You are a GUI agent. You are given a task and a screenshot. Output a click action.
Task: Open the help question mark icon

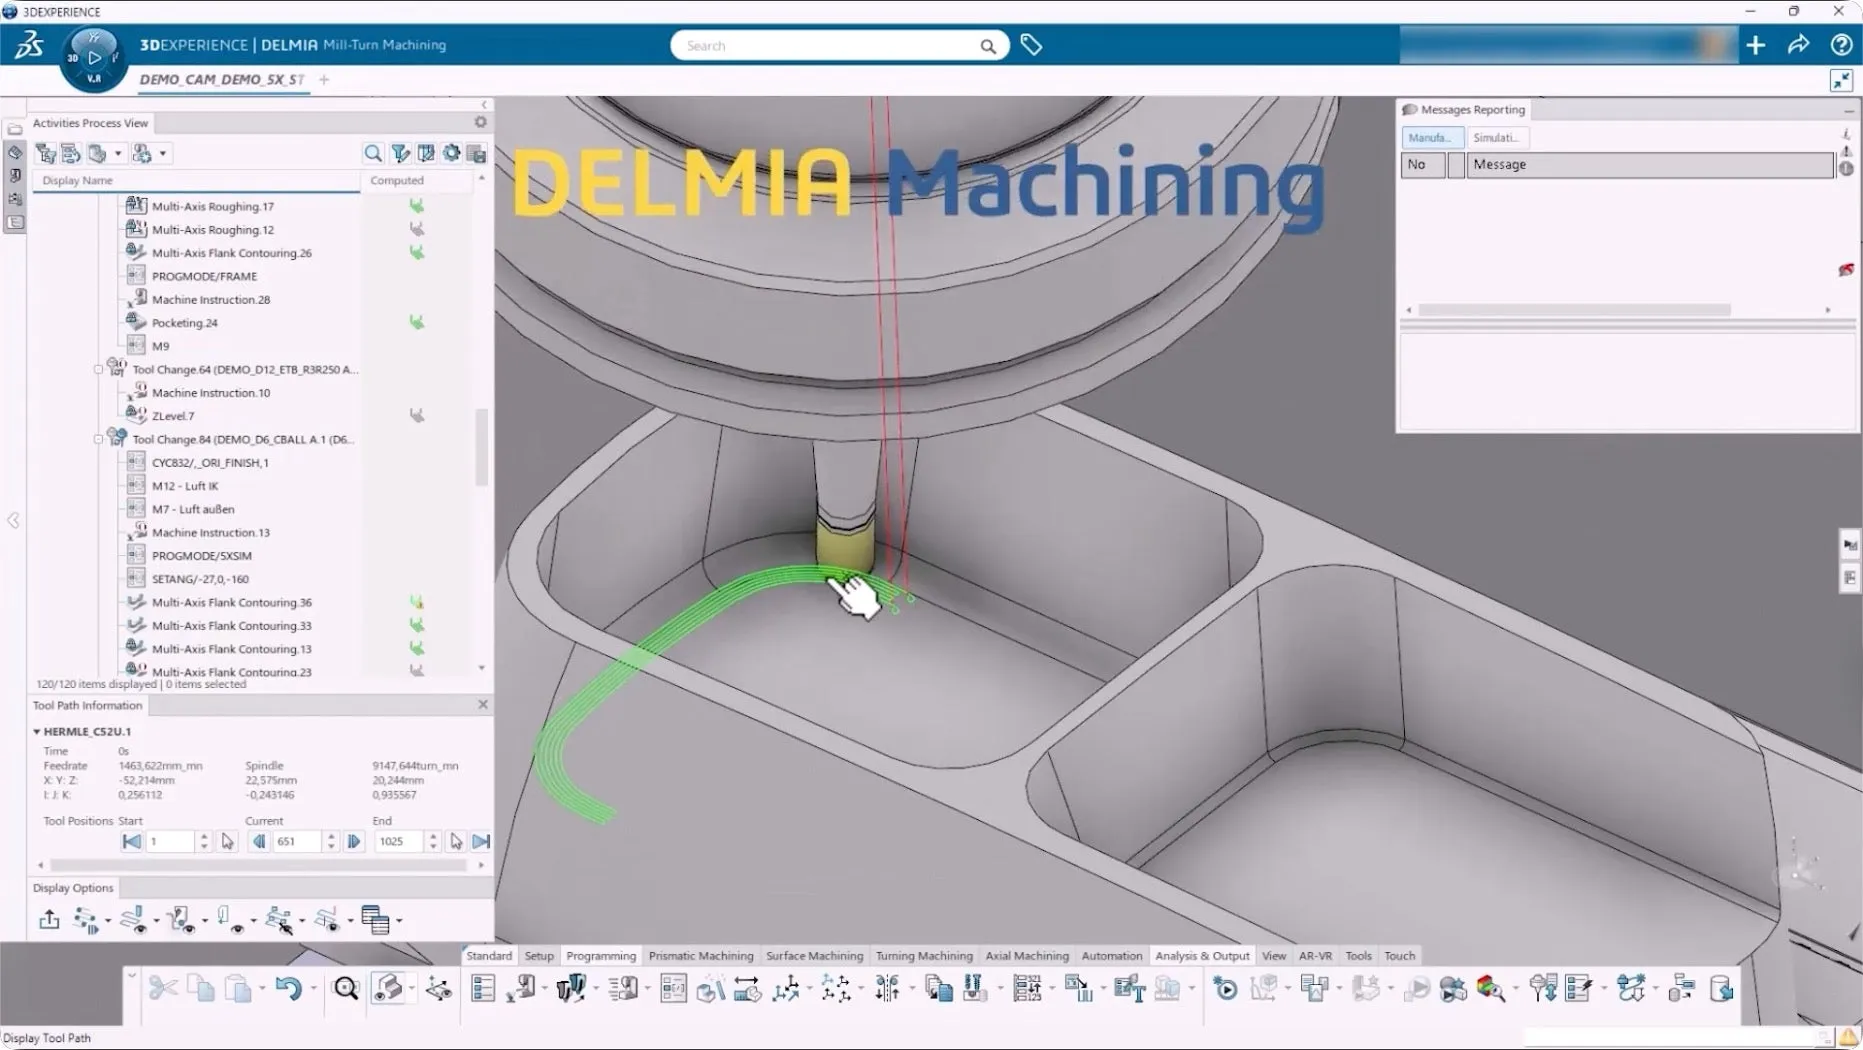tap(1841, 45)
